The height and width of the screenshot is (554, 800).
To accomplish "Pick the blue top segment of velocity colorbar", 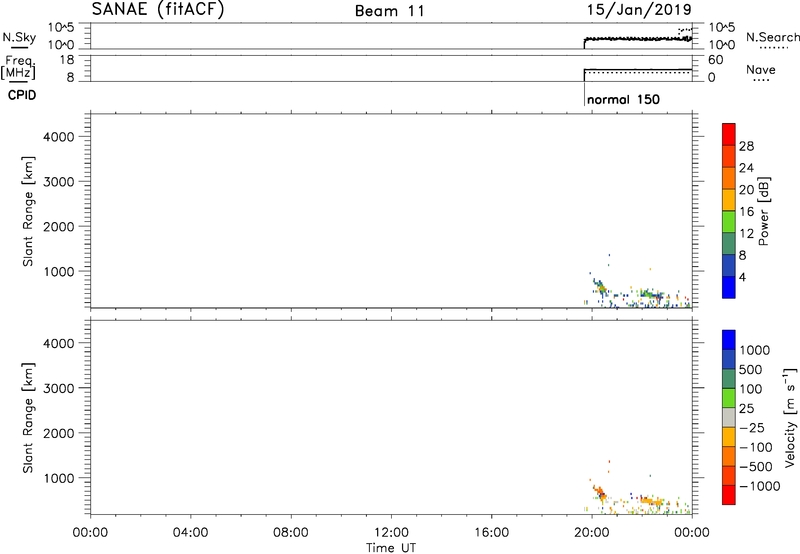I will click(729, 340).
